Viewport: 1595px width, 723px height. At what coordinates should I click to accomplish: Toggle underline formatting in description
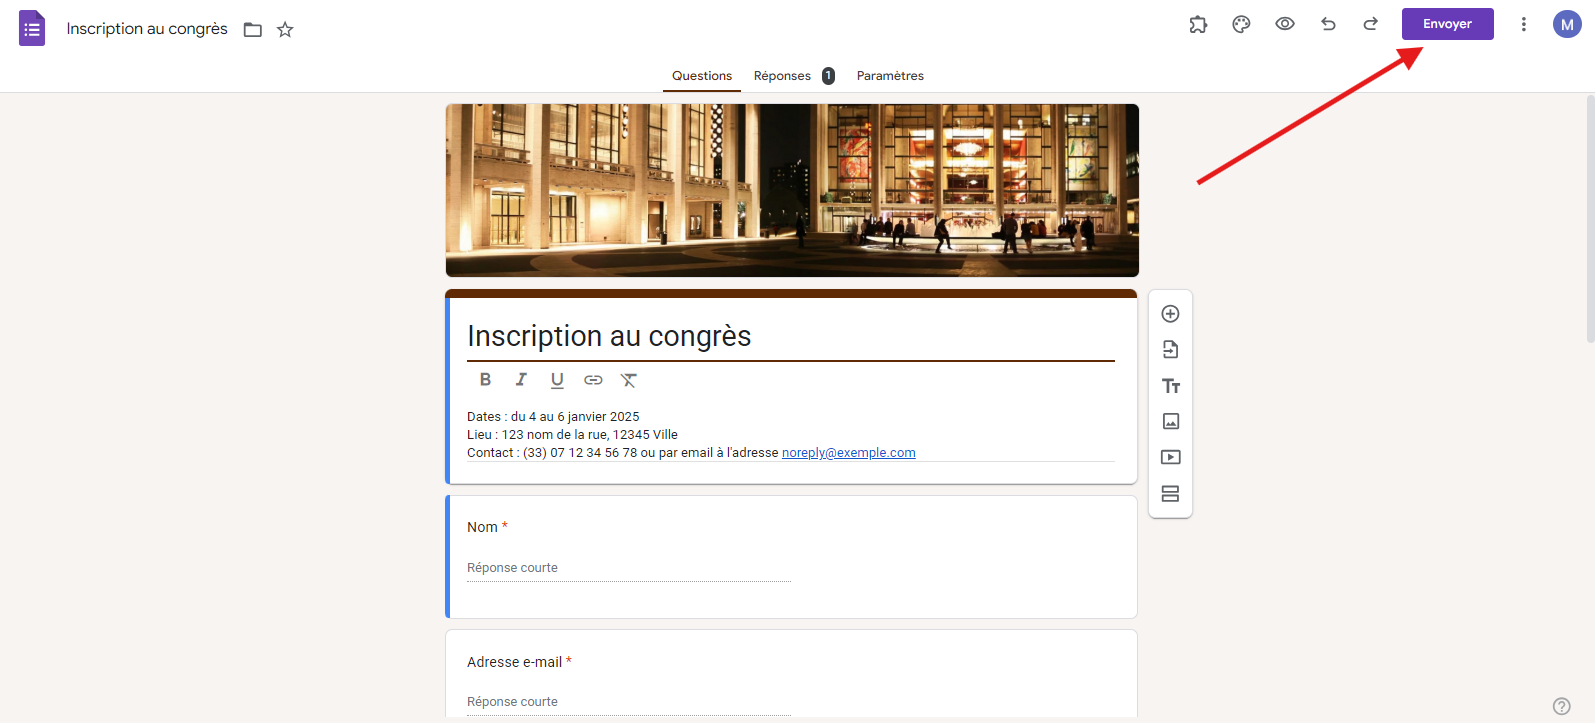557,380
